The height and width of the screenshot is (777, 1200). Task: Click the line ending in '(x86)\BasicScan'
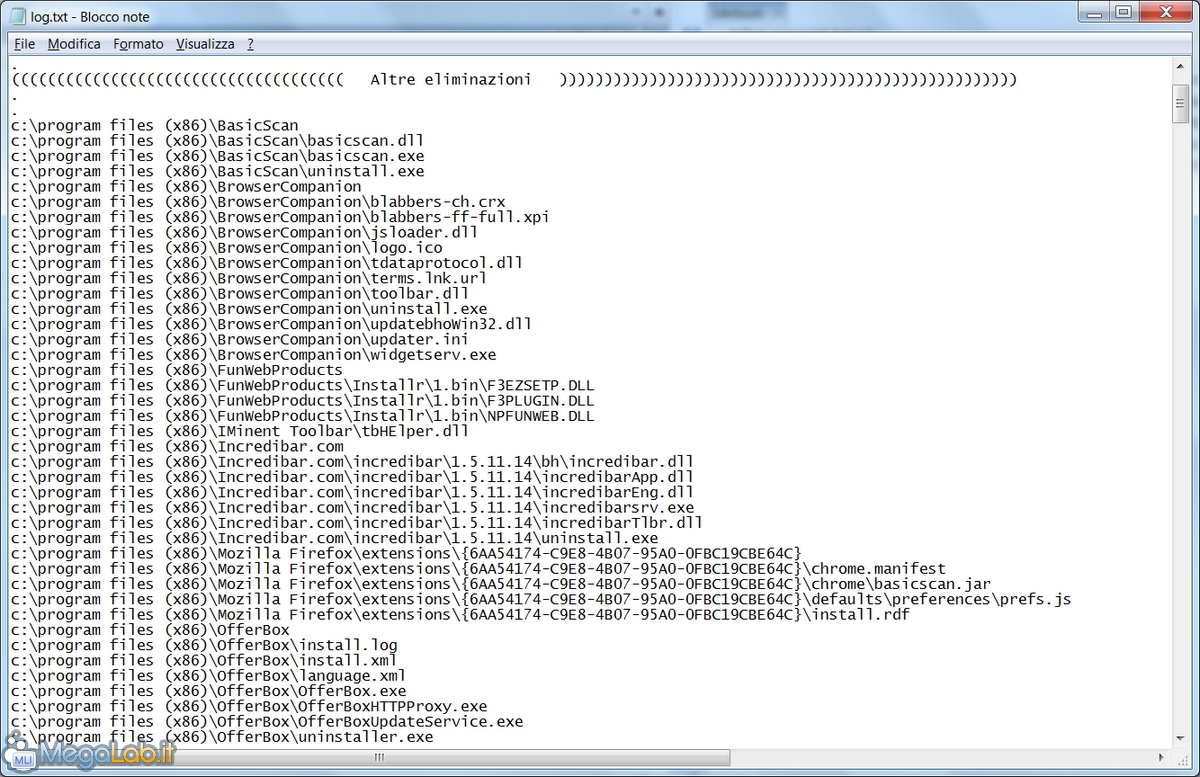coord(155,125)
